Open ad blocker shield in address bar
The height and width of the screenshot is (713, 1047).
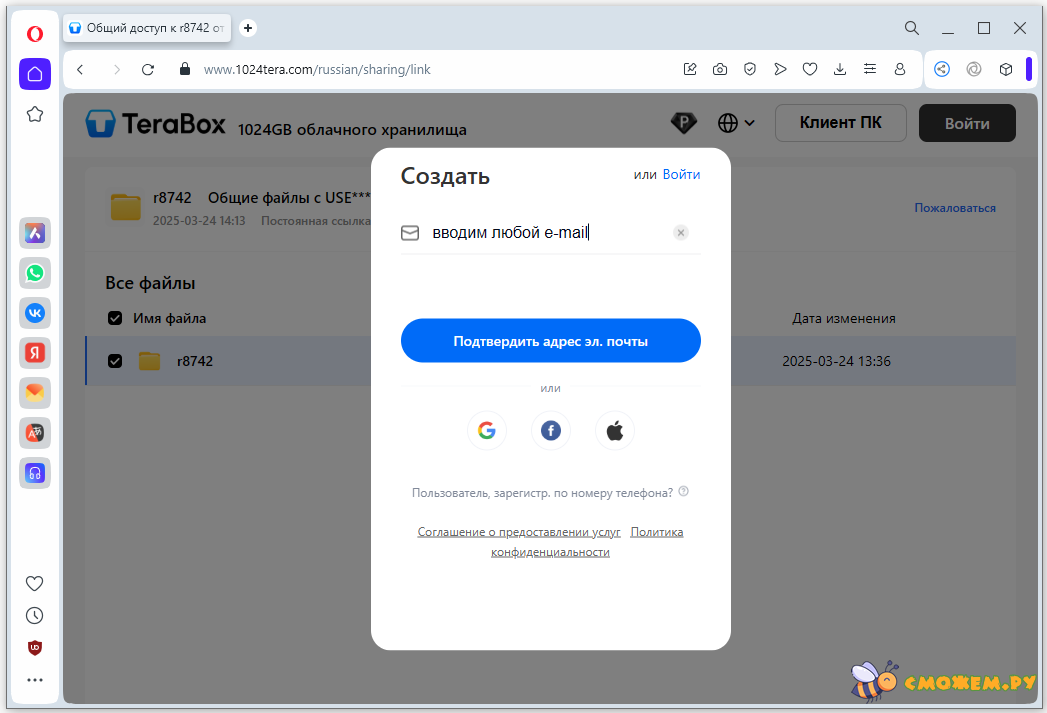(x=750, y=69)
